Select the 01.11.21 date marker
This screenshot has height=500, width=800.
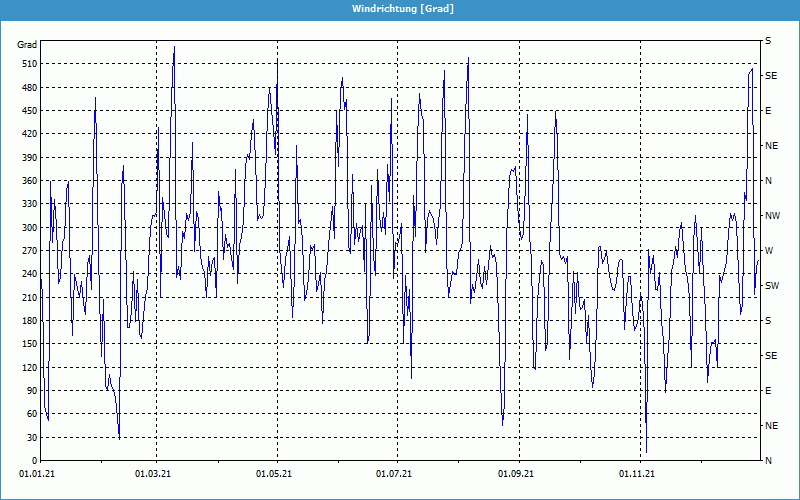637,474
